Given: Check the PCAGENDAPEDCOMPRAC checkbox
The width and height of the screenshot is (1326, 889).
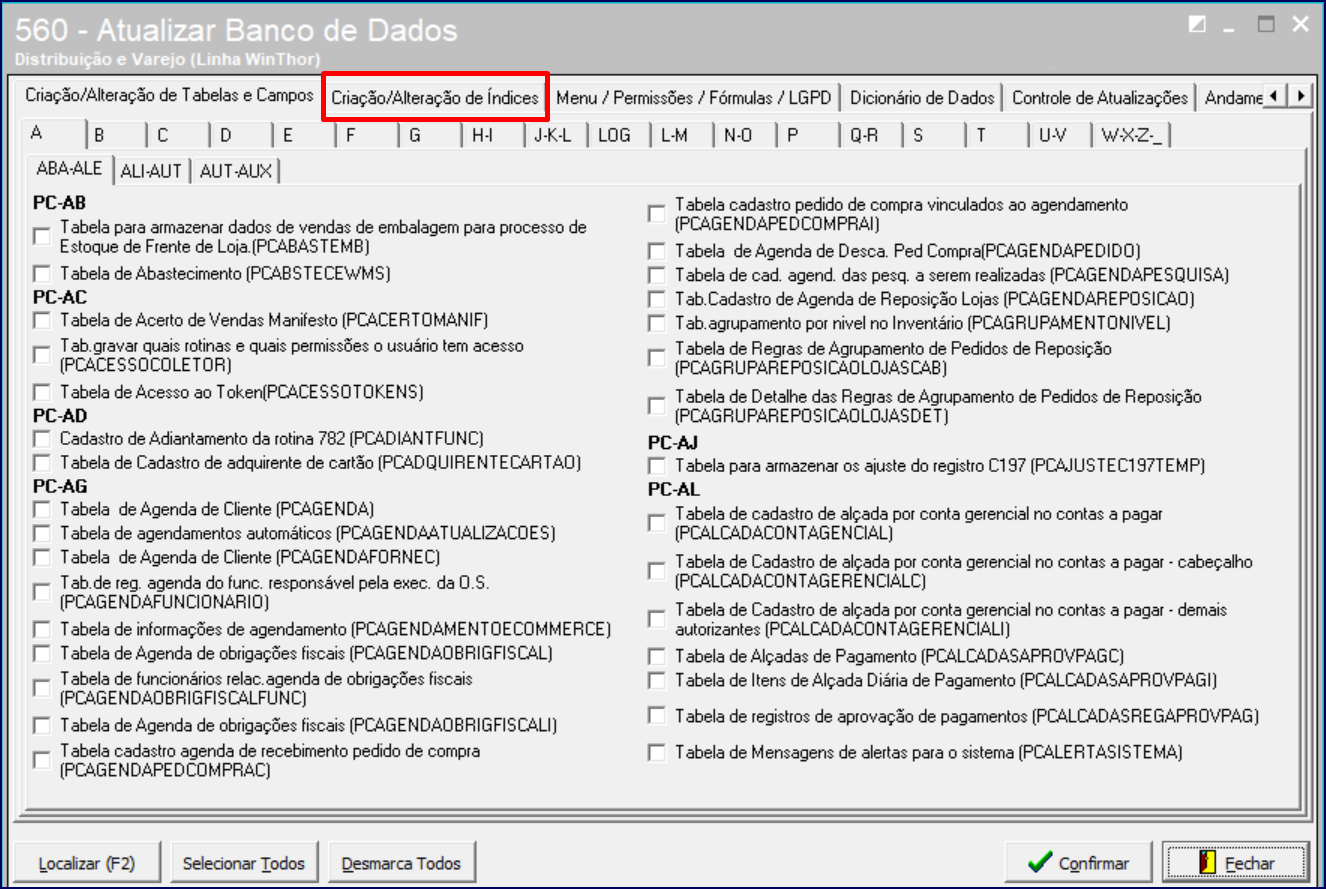Looking at the screenshot, I should pos(41,760).
